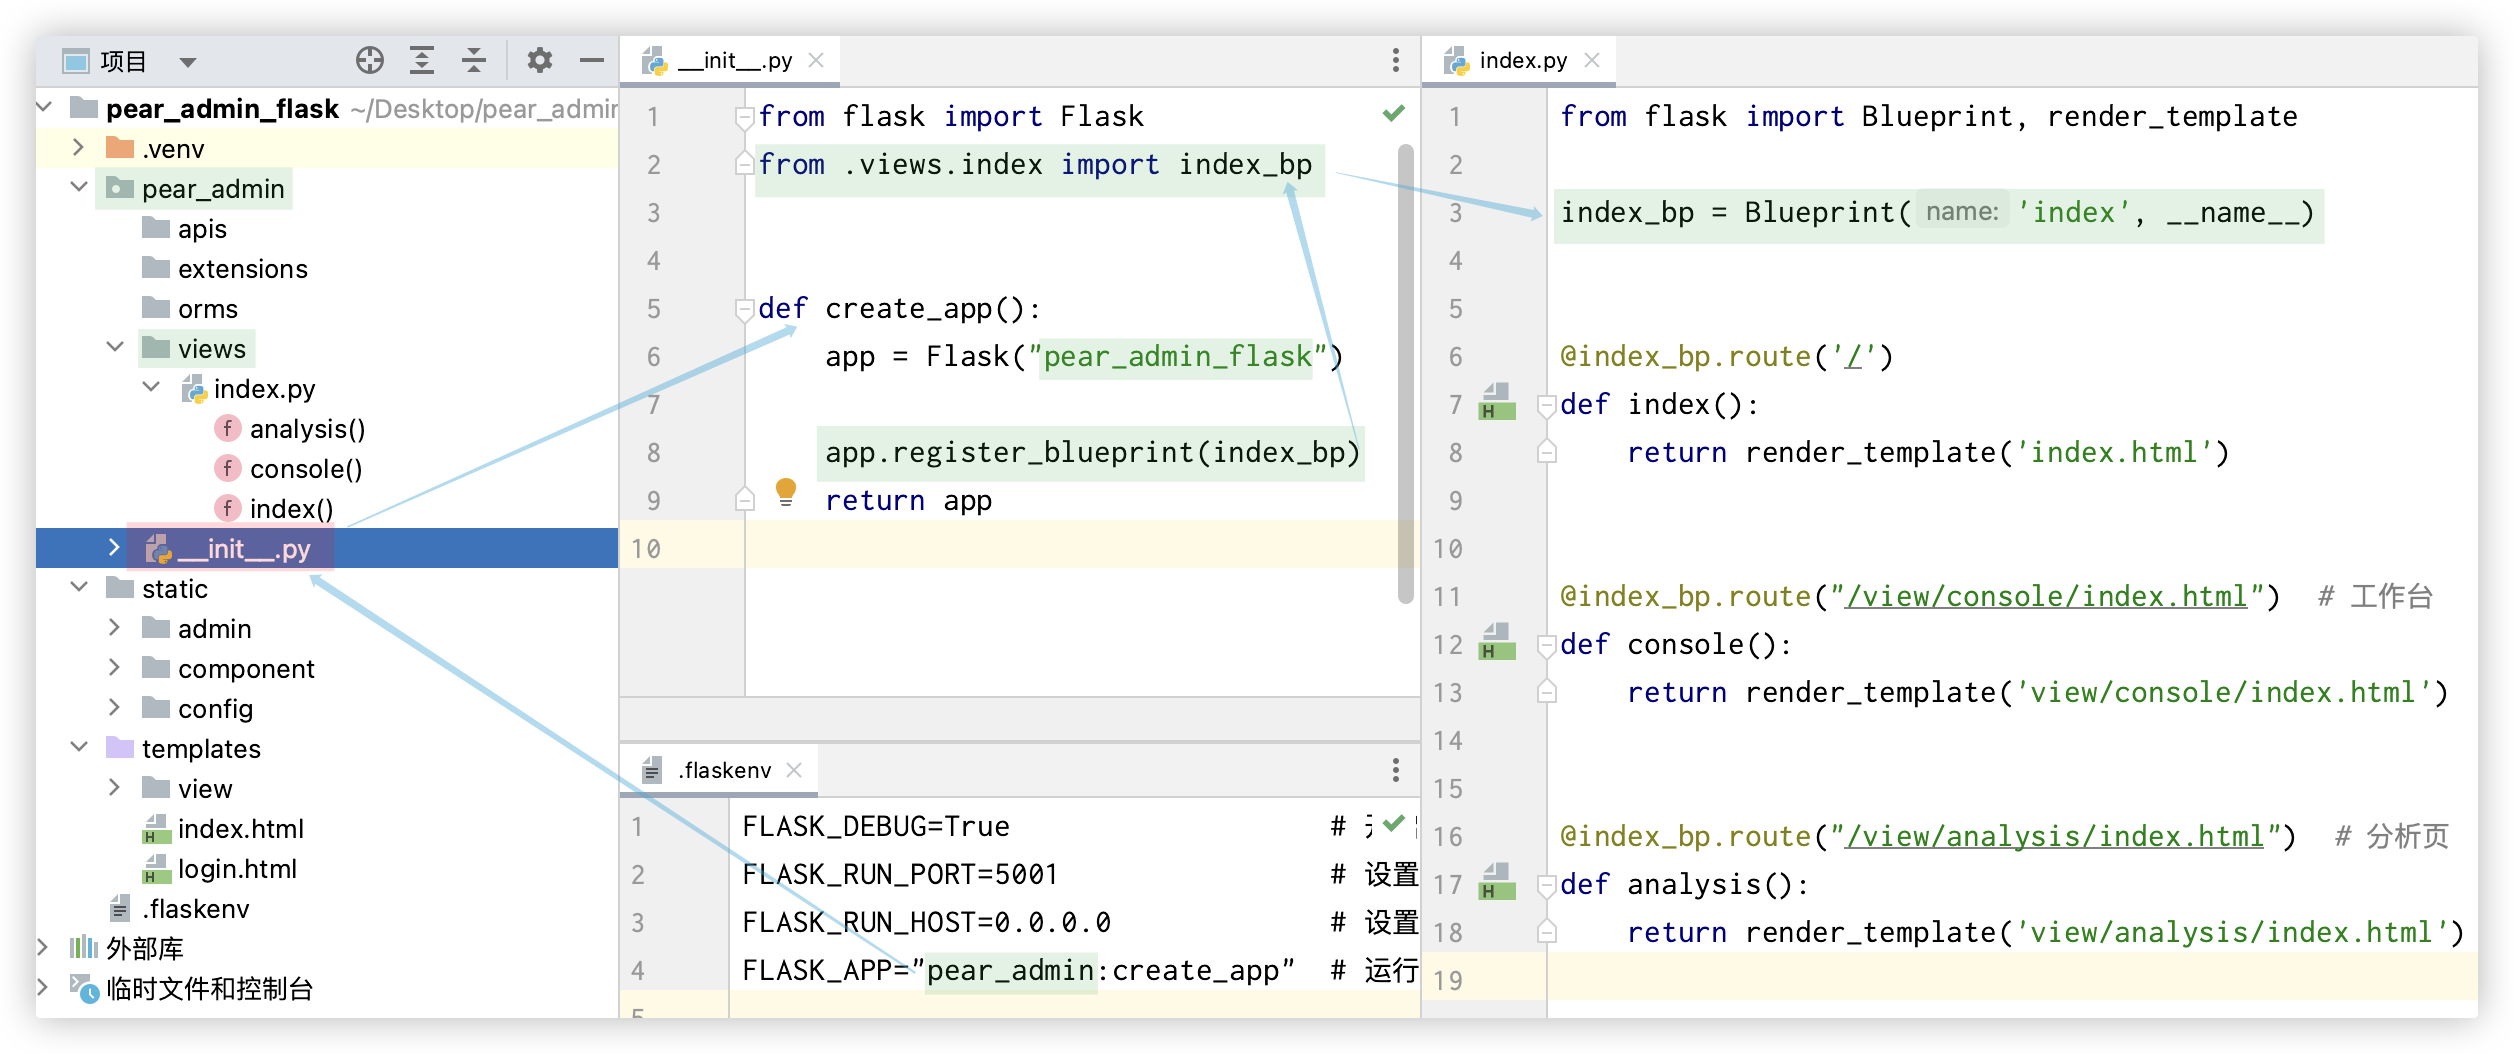
Task: Click the vertical scrollbar of __init__.py editor
Action: click(x=1405, y=370)
